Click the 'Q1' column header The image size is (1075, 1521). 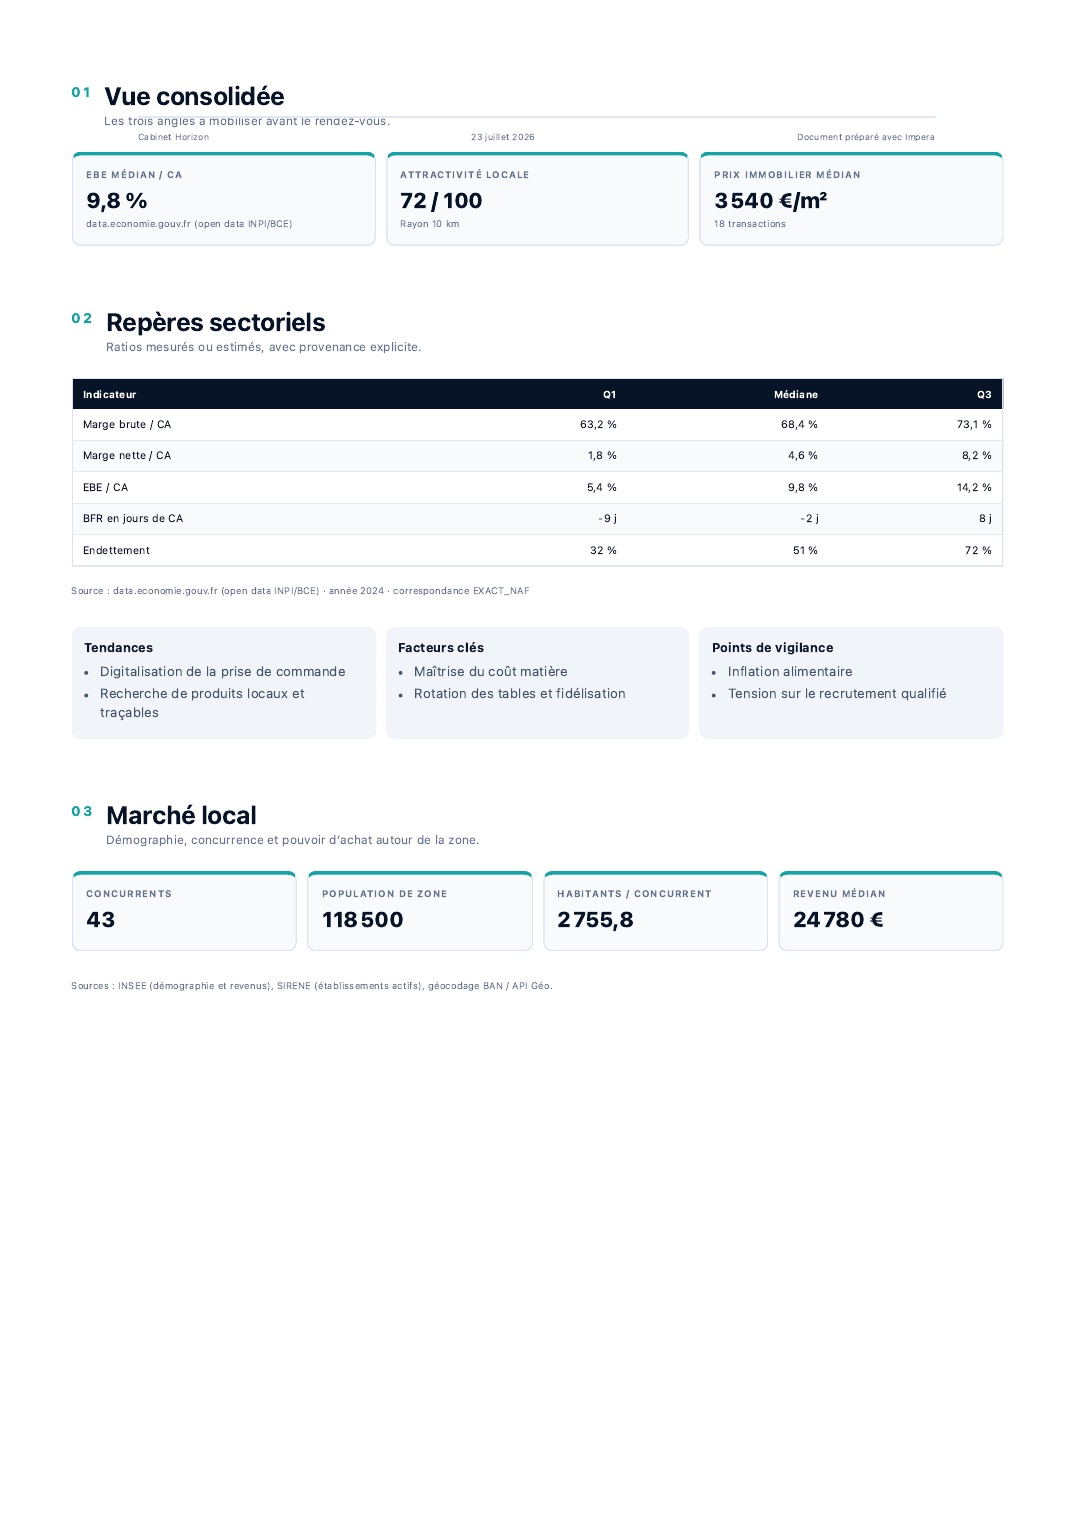[x=609, y=395]
